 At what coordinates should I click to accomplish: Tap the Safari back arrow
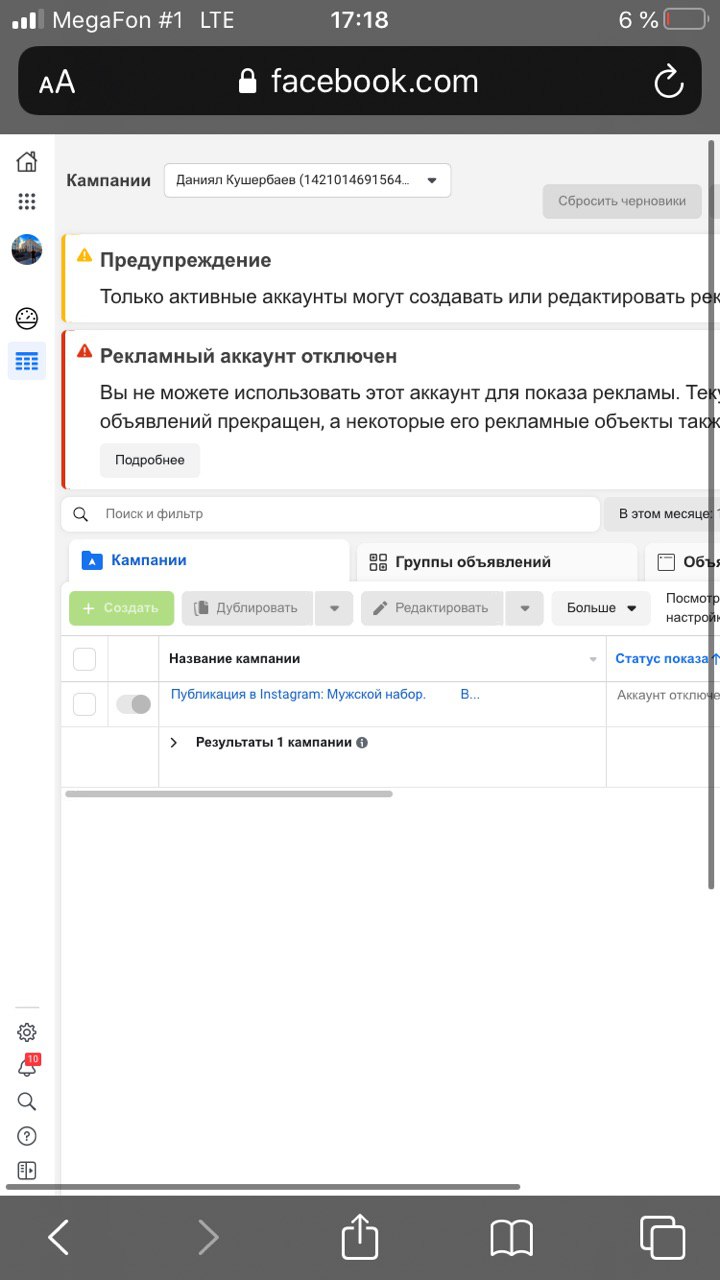pos(59,1238)
